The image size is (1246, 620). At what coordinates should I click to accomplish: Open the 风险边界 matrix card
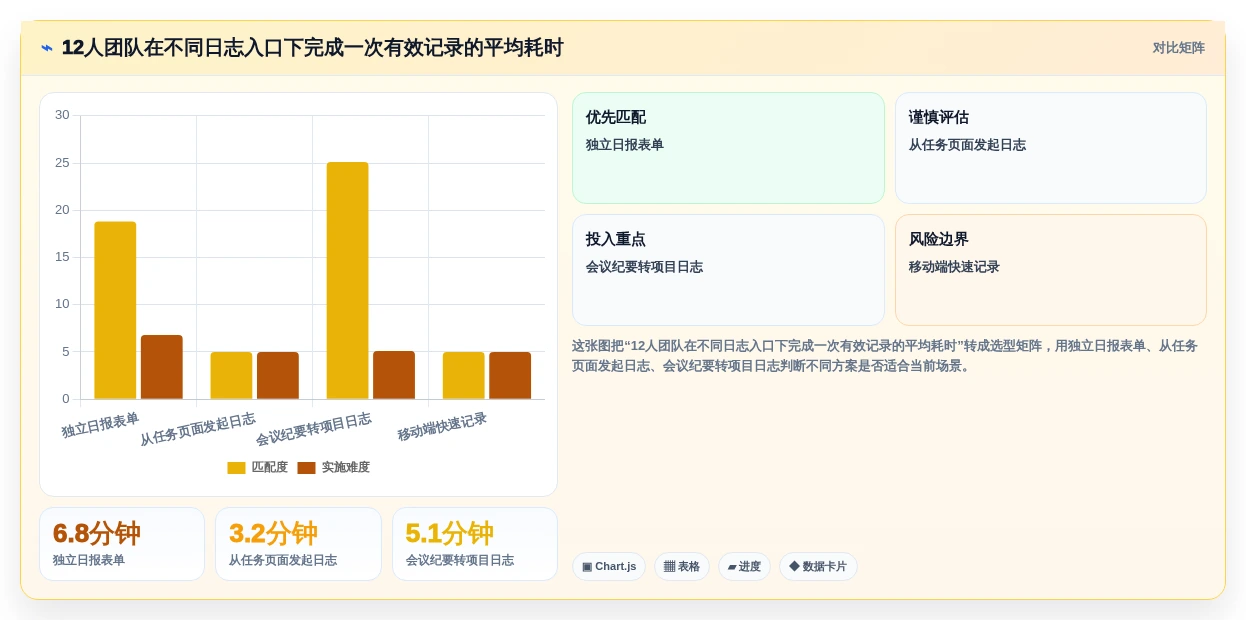(x=1051, y=270)
